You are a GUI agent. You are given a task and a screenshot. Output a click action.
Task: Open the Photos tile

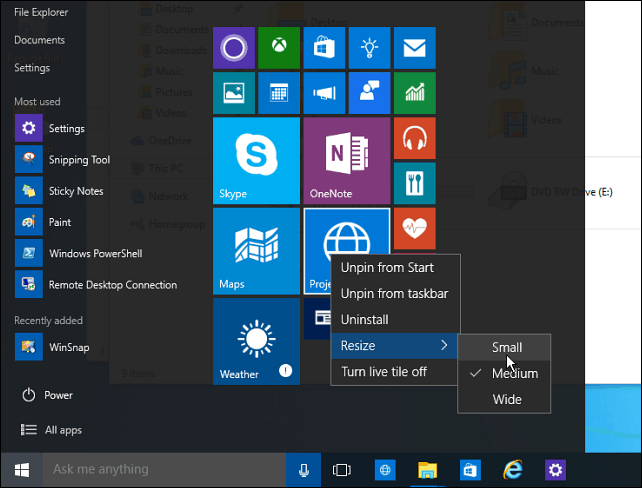pyautogui.click(x=234, y=93)
